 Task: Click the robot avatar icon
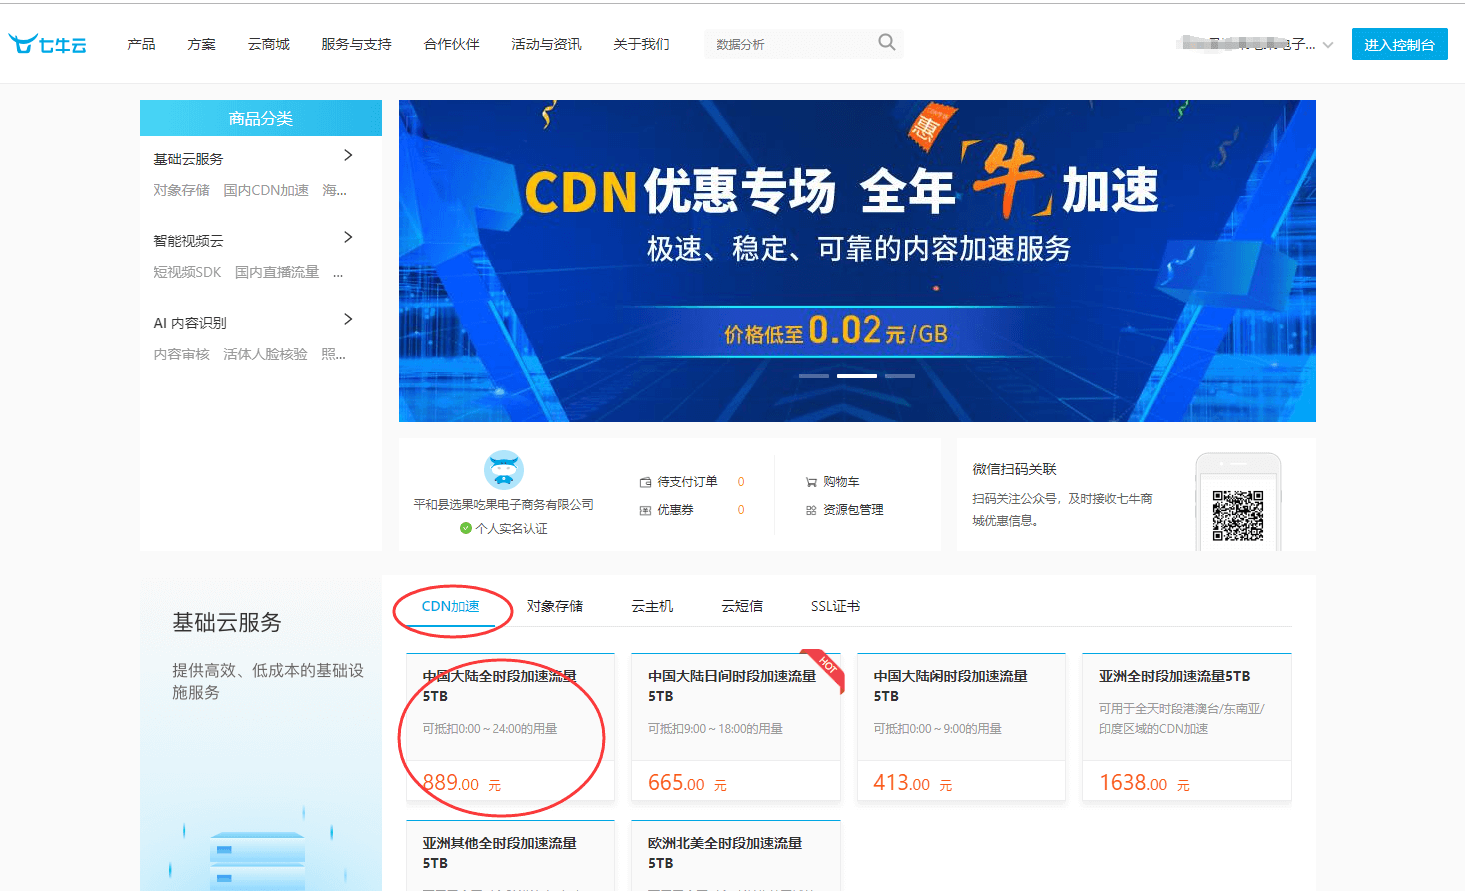[504, 470]
